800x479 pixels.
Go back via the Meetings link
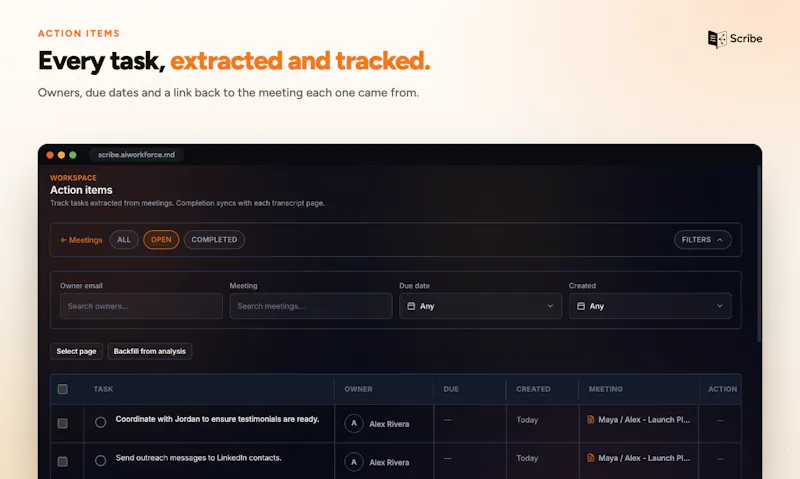(81, 240)
